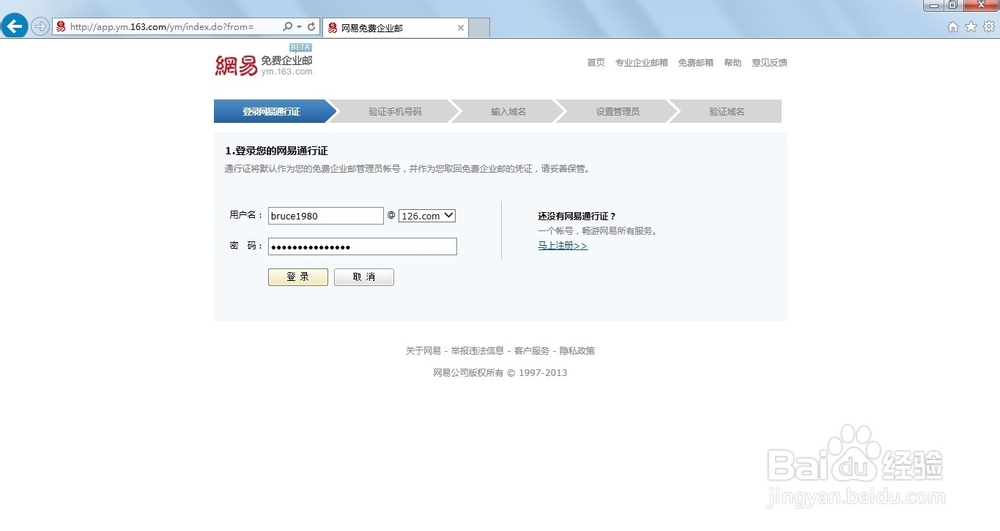This screenshot has width=1000, height=531.
Task: Select the 登录网易通行证 step
Action: 274,111
